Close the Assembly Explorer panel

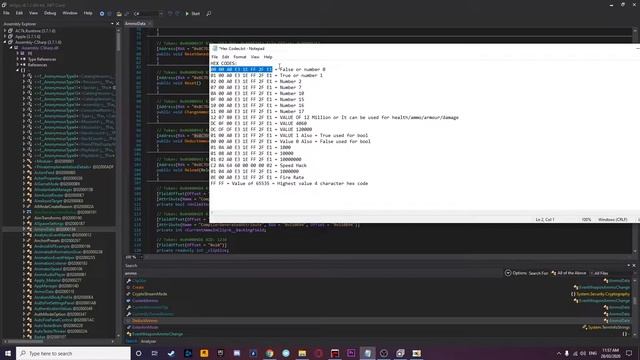point(118,24)
